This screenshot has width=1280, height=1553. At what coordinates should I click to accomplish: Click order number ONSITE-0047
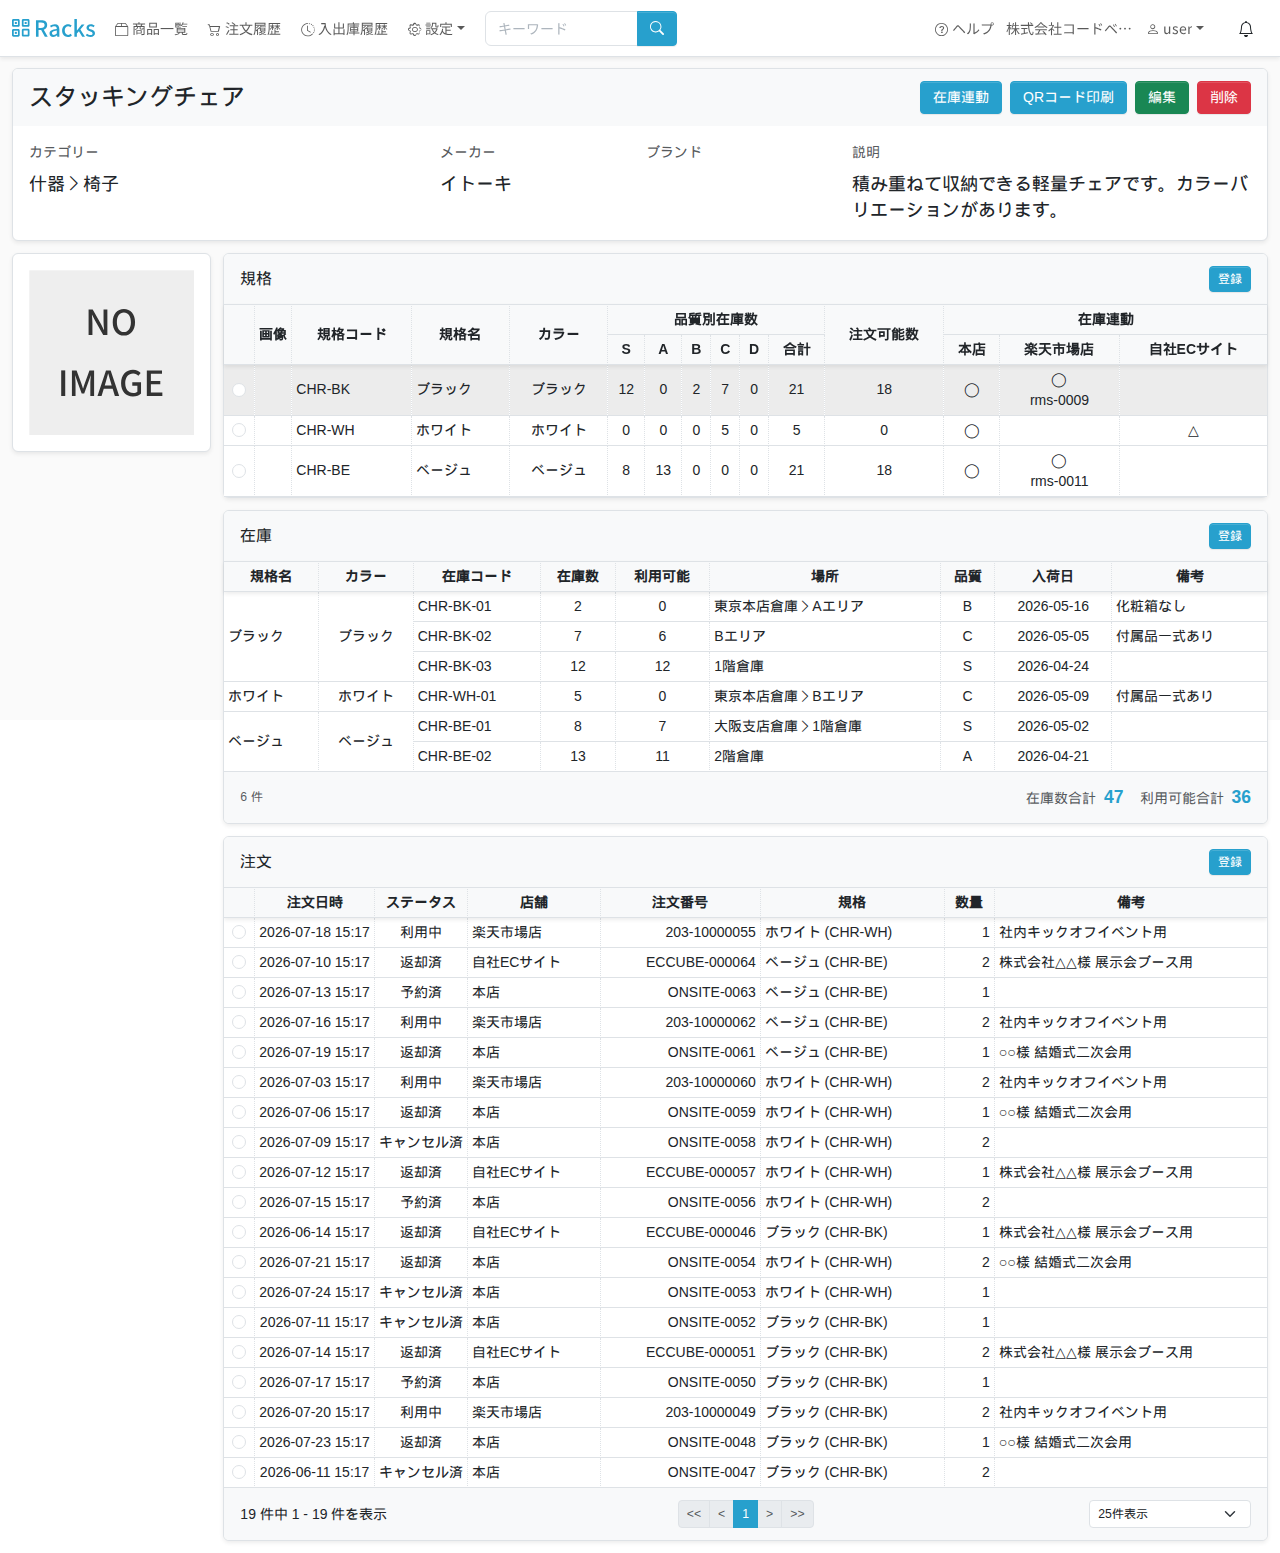712,1472
